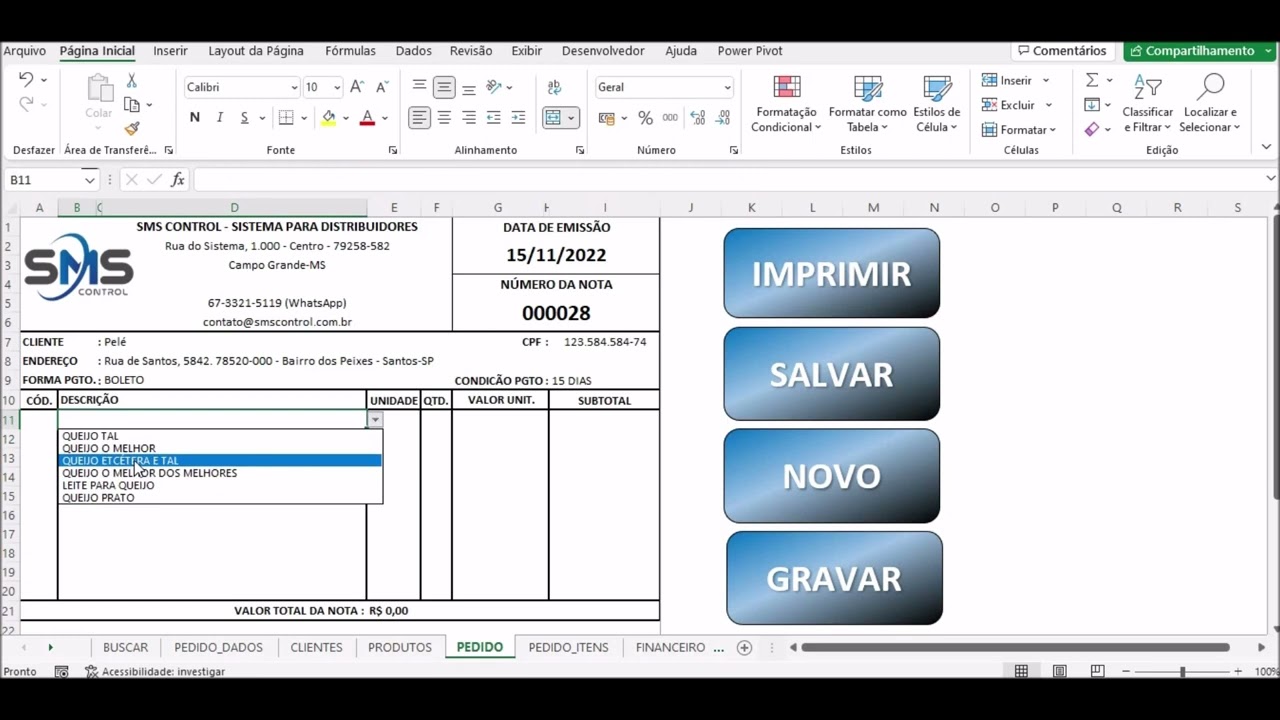Image resolution: width=1280 pixels, height=720 pixels.
Task: Click the thousands separator 000 icon
Action: click(670, 118)
